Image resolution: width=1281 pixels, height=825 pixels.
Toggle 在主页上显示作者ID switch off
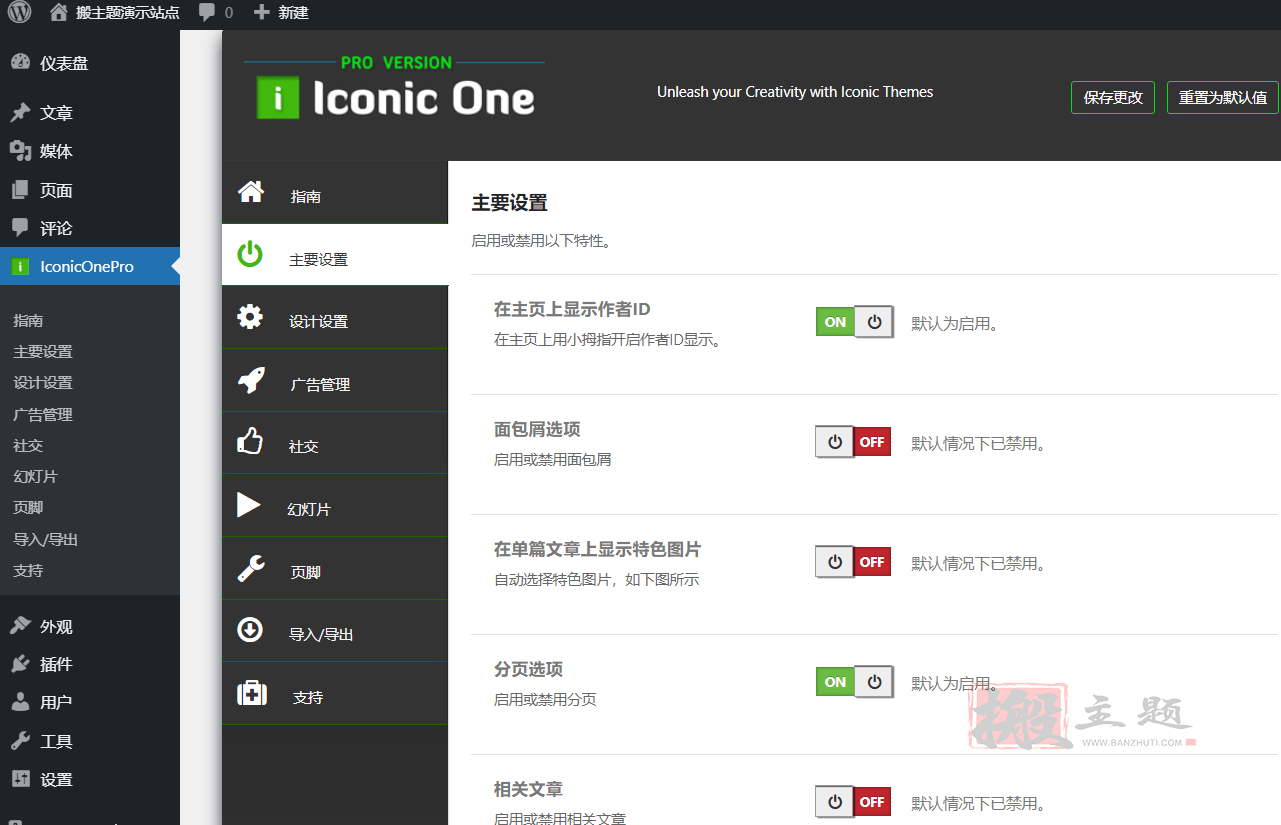[855, 322]
